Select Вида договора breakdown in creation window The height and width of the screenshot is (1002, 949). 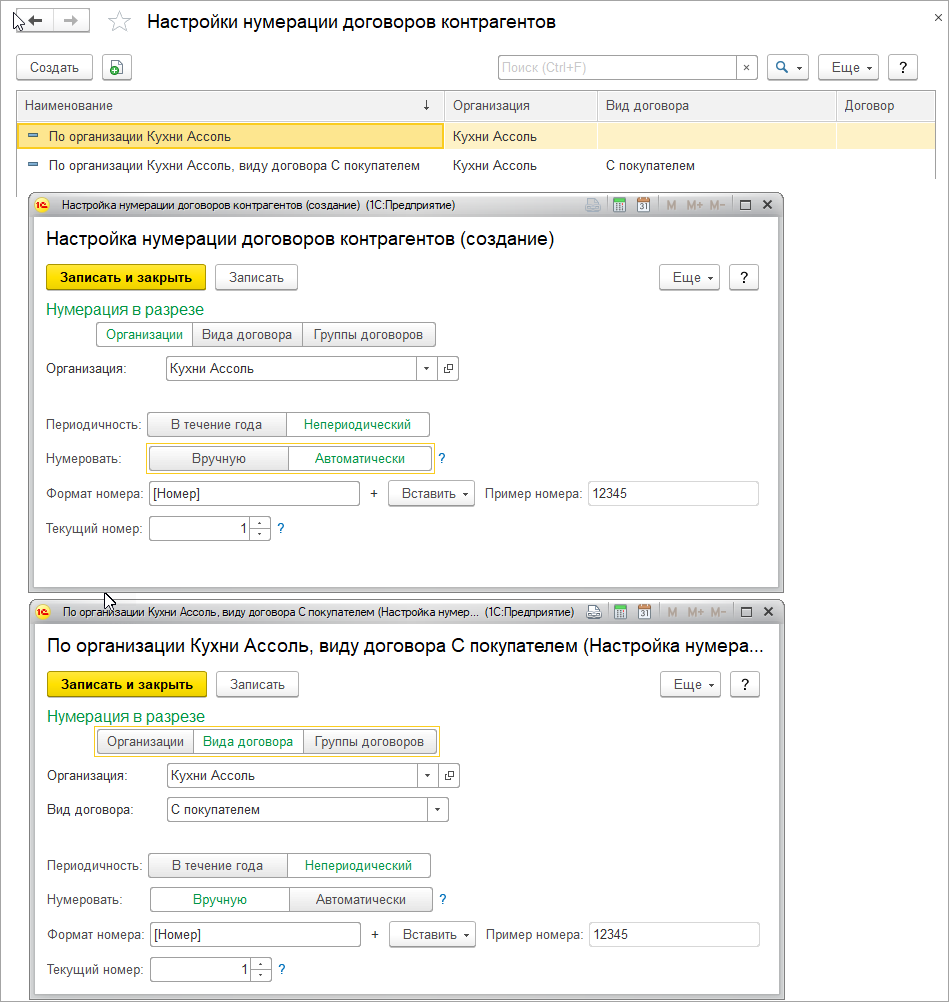pyautogui.click(x=247, y=335)
